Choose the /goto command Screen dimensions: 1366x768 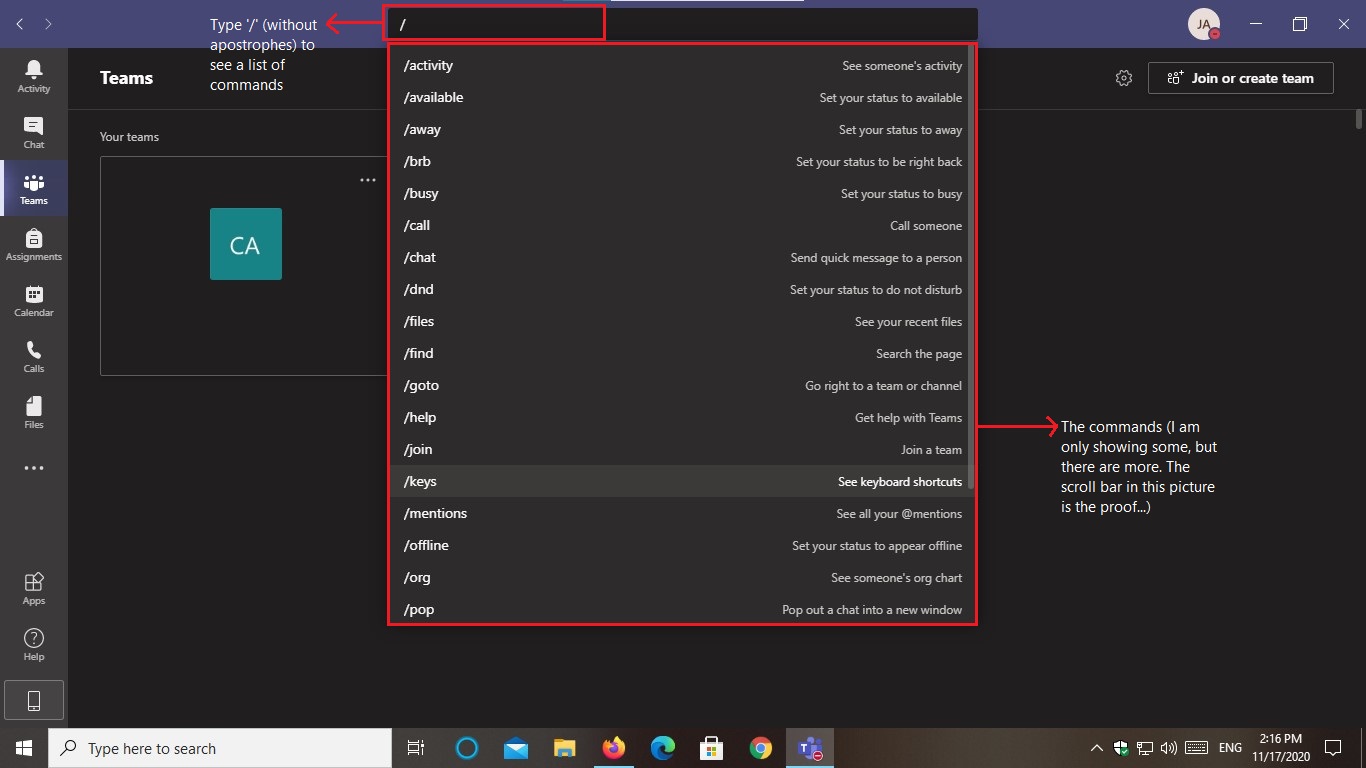[681, 386]
